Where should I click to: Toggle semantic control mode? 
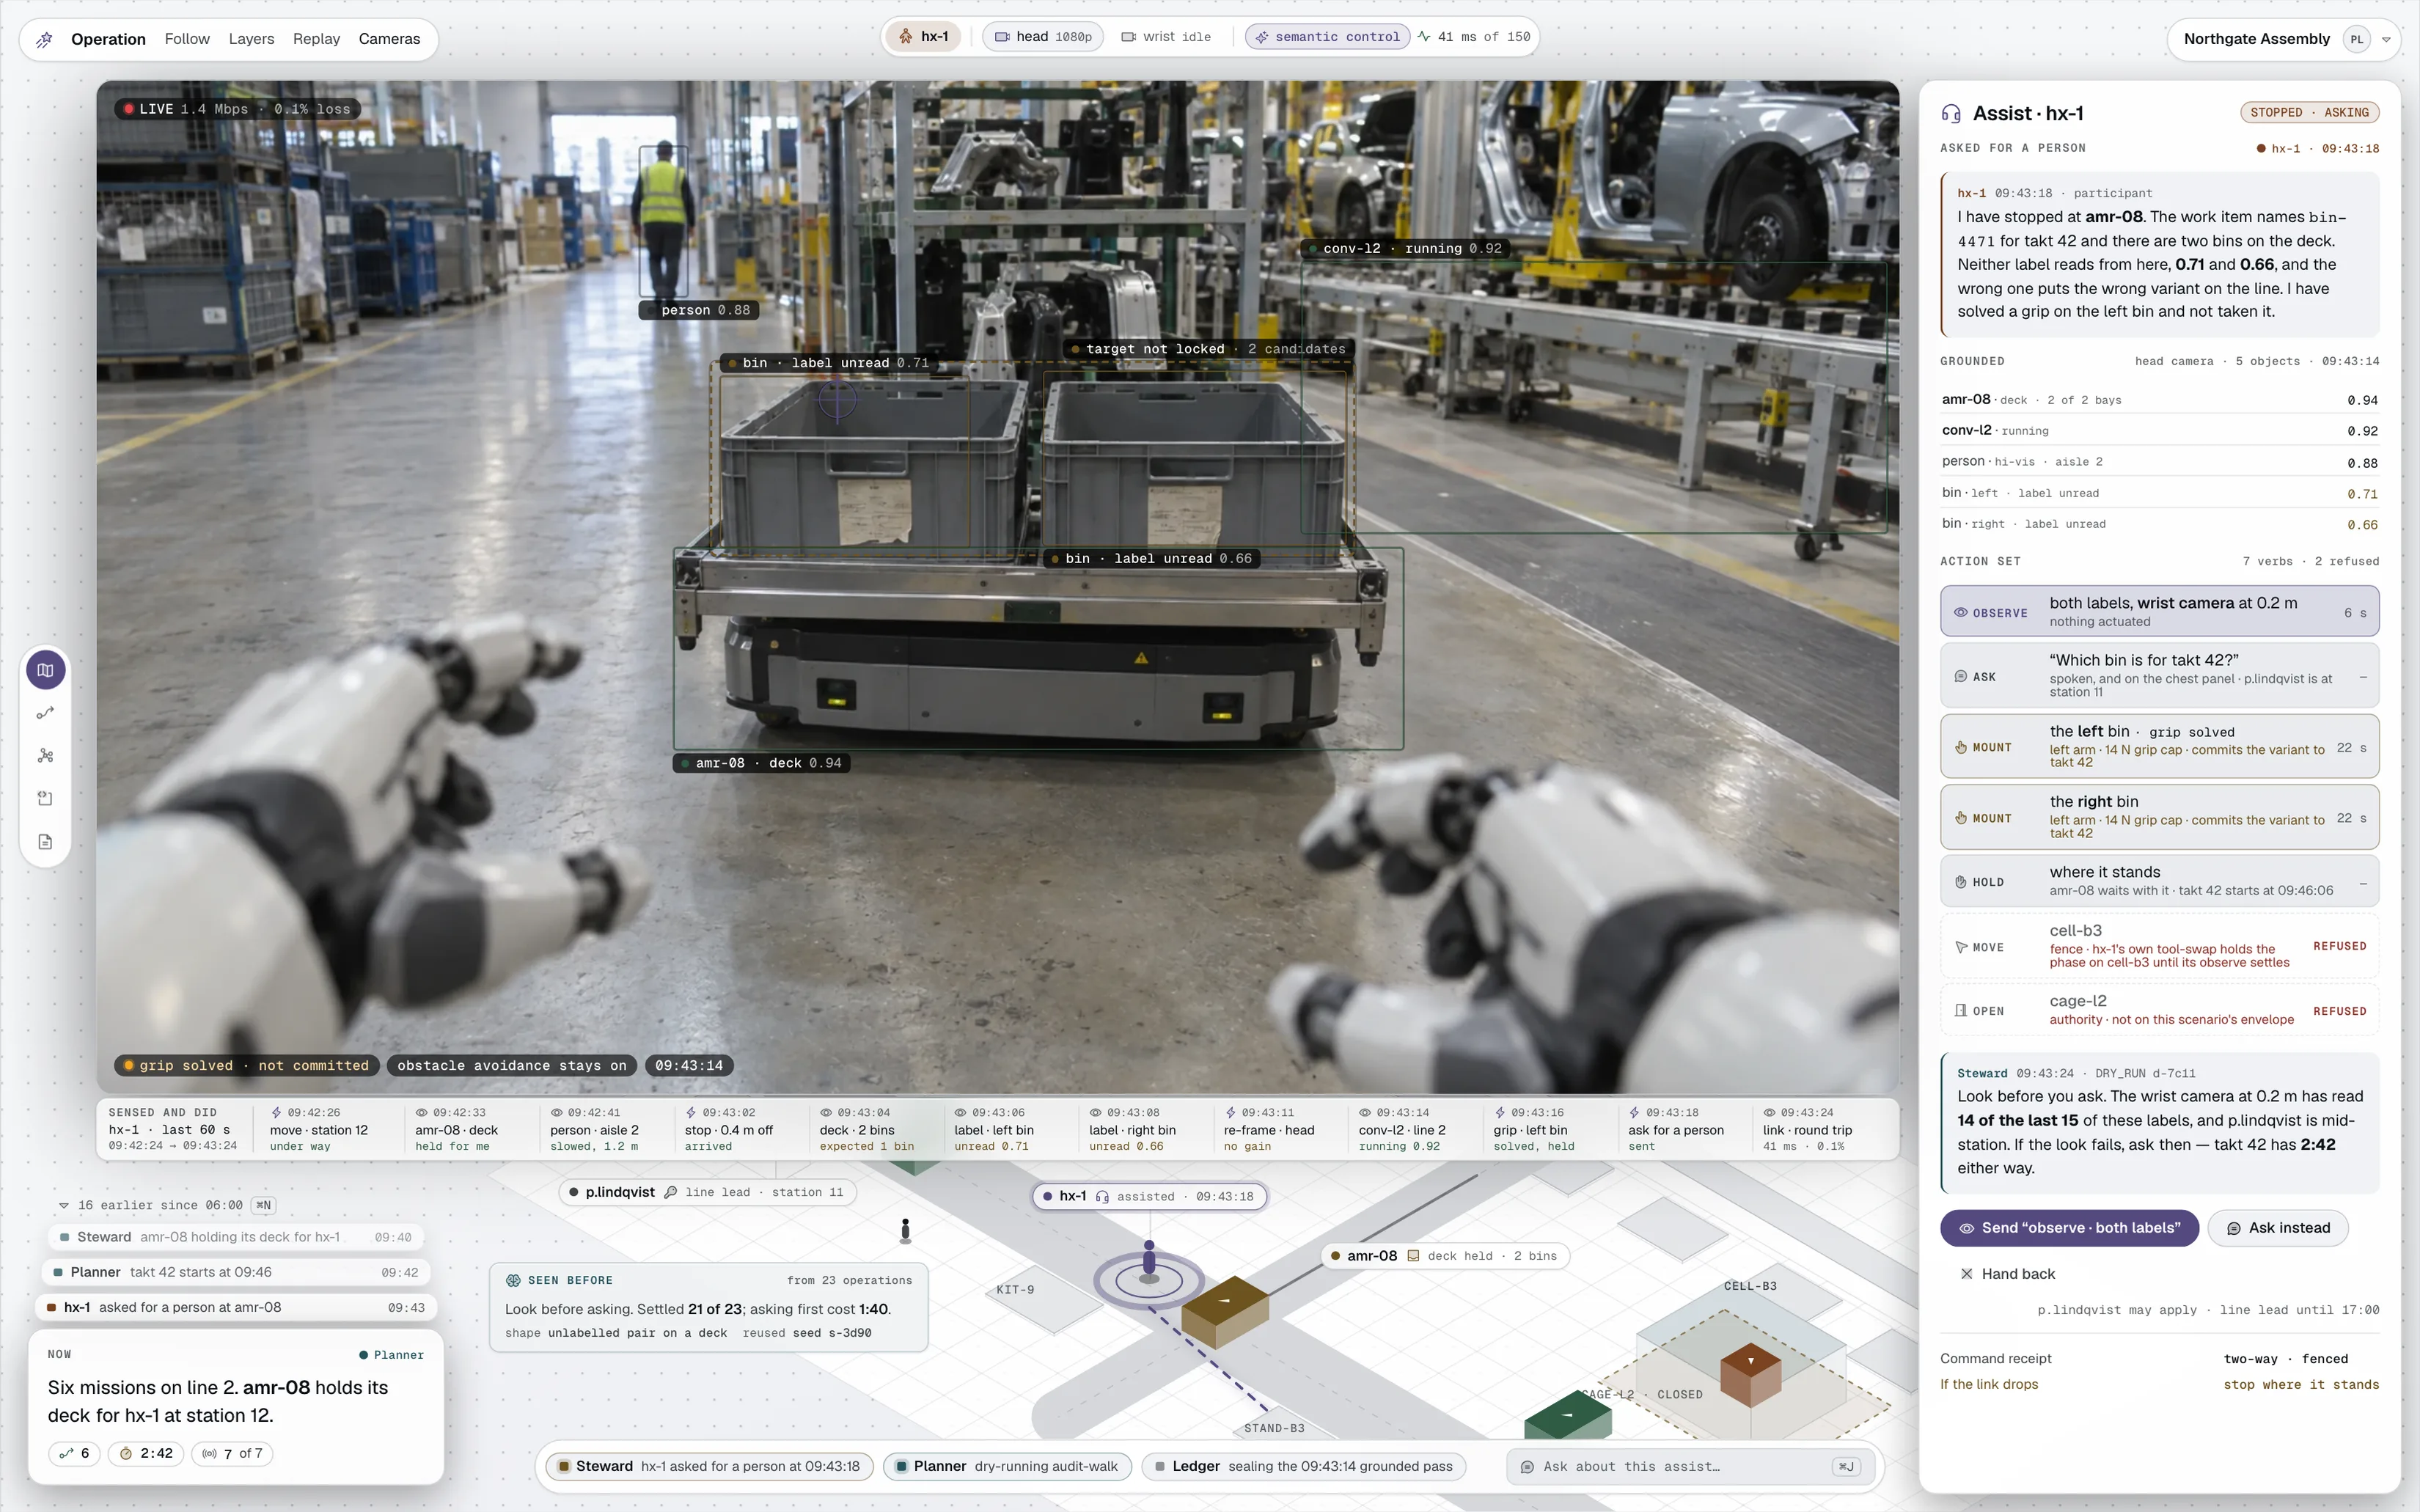point(1327,37)
